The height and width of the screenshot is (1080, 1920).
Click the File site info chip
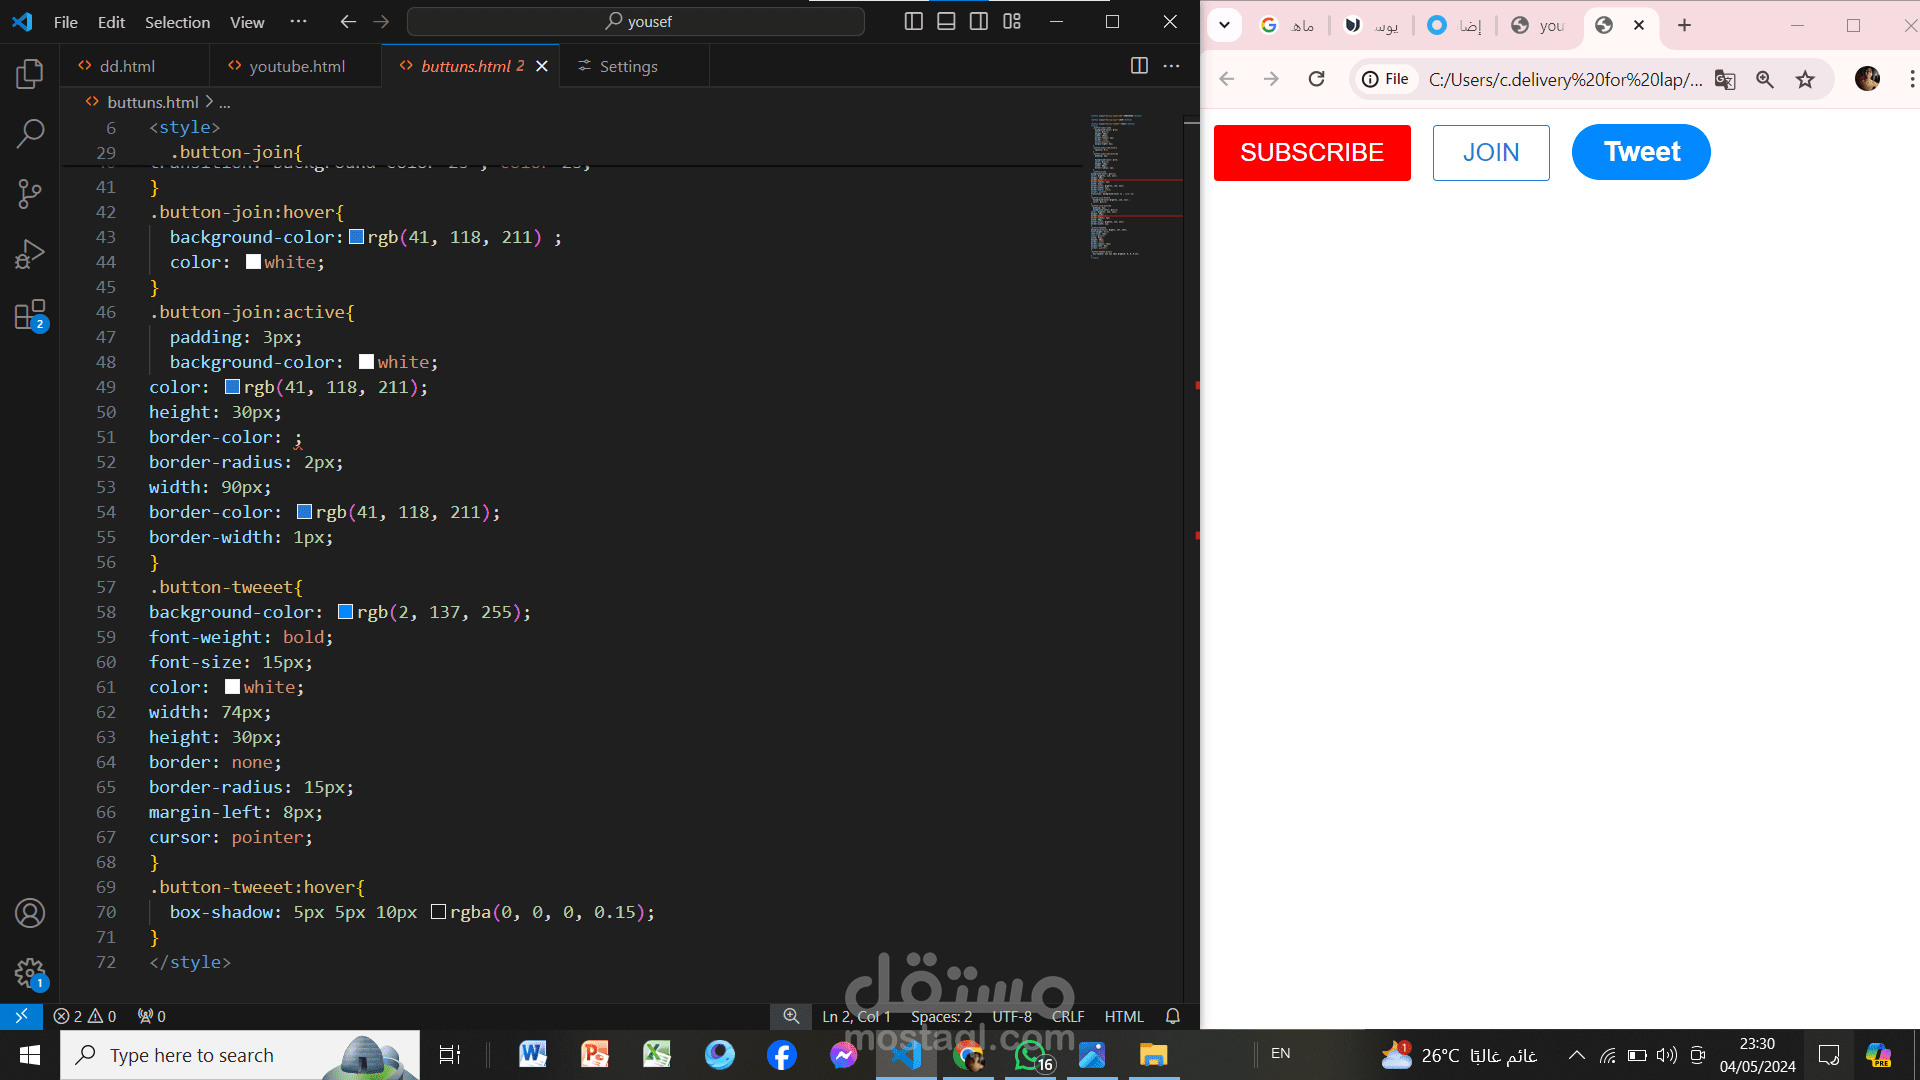point(1386,79)
